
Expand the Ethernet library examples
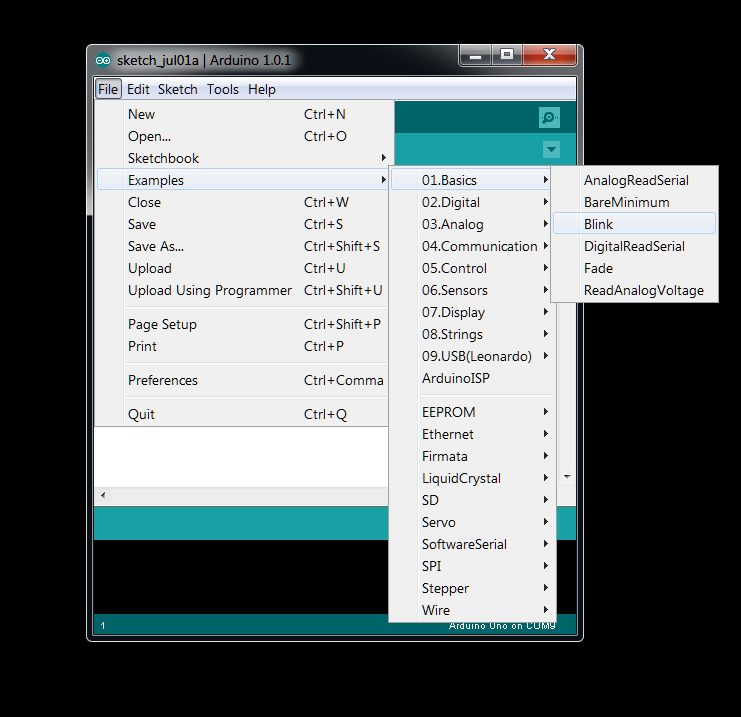pos(473,434)
